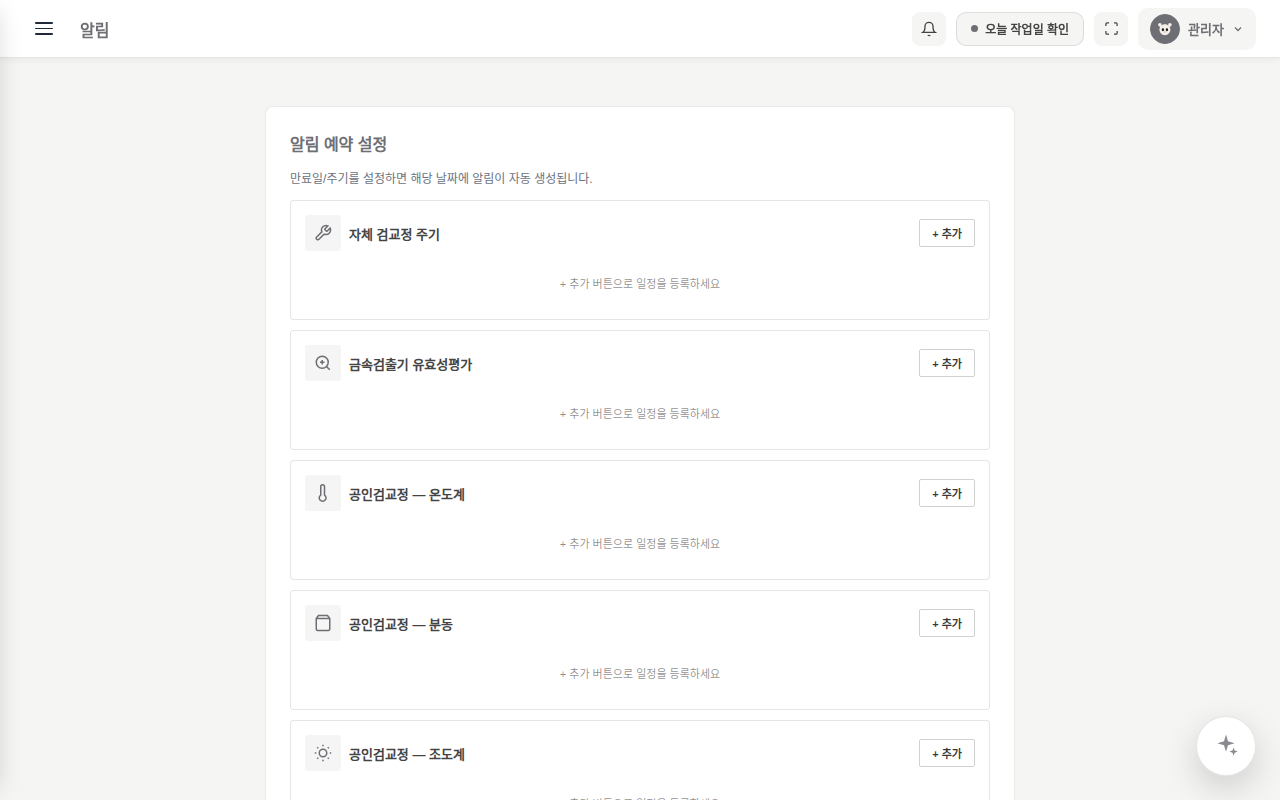Image resolution: width=1280 pixels, height=800 pixels.
Task: Click the bear avatar next to 관리자
Action: click(x=1165, y=29)
